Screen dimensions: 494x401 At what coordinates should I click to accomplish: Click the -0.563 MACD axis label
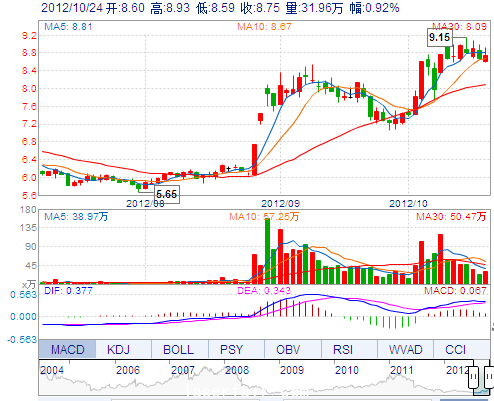point(22,339)
